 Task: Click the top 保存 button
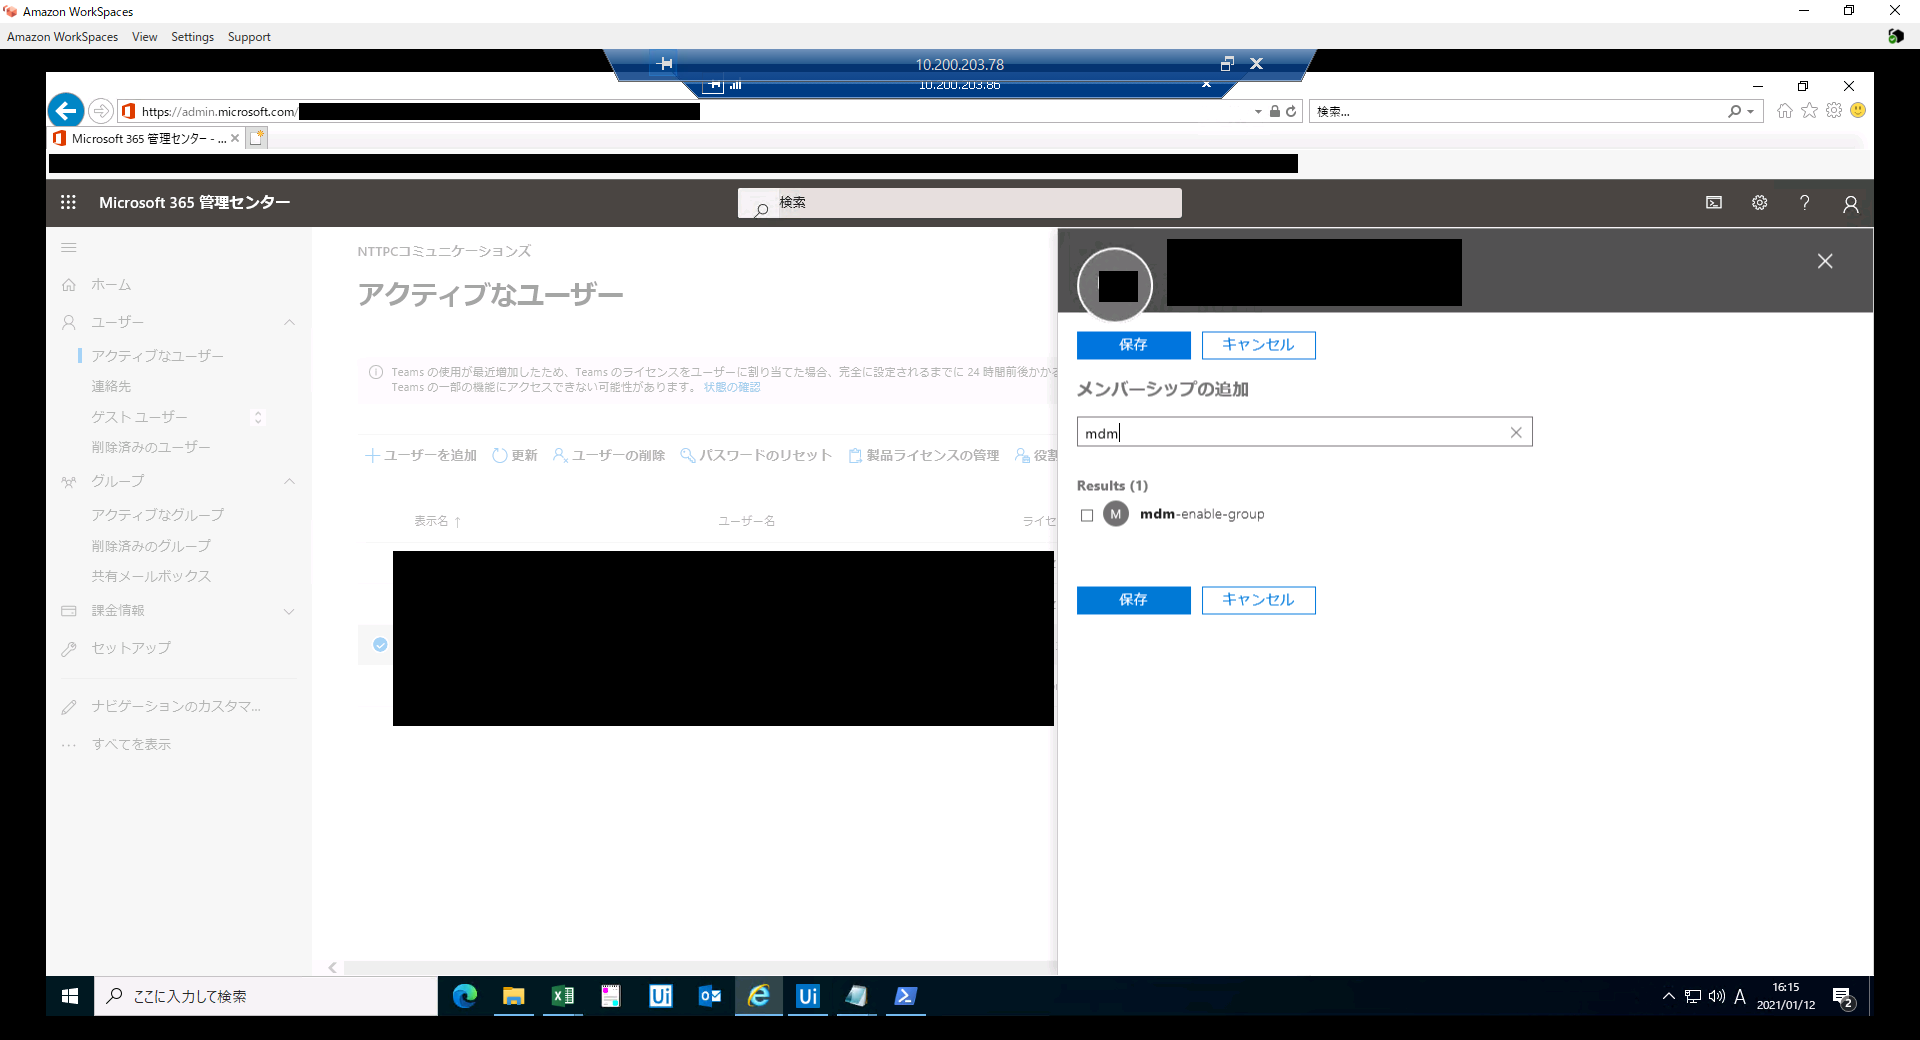click(1133, 345)
